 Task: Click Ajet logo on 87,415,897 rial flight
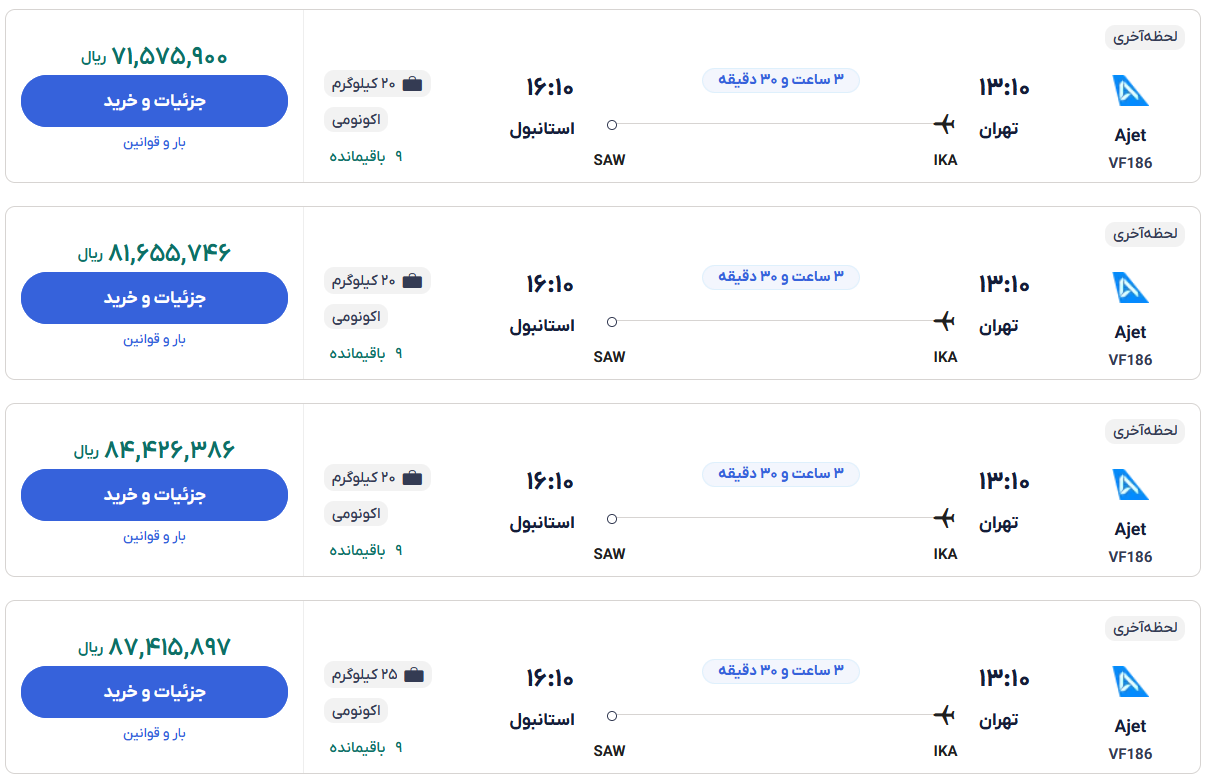(1130, 682)
